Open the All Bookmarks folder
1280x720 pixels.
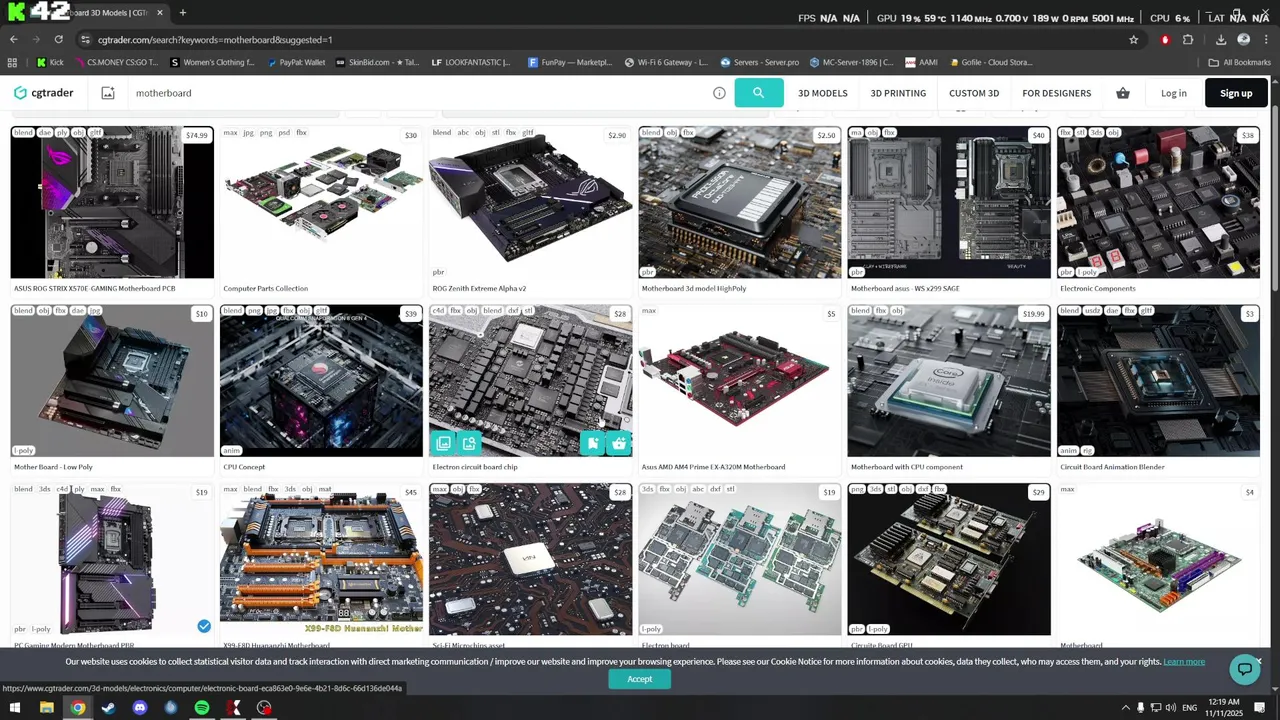(x=1239, y=62)
